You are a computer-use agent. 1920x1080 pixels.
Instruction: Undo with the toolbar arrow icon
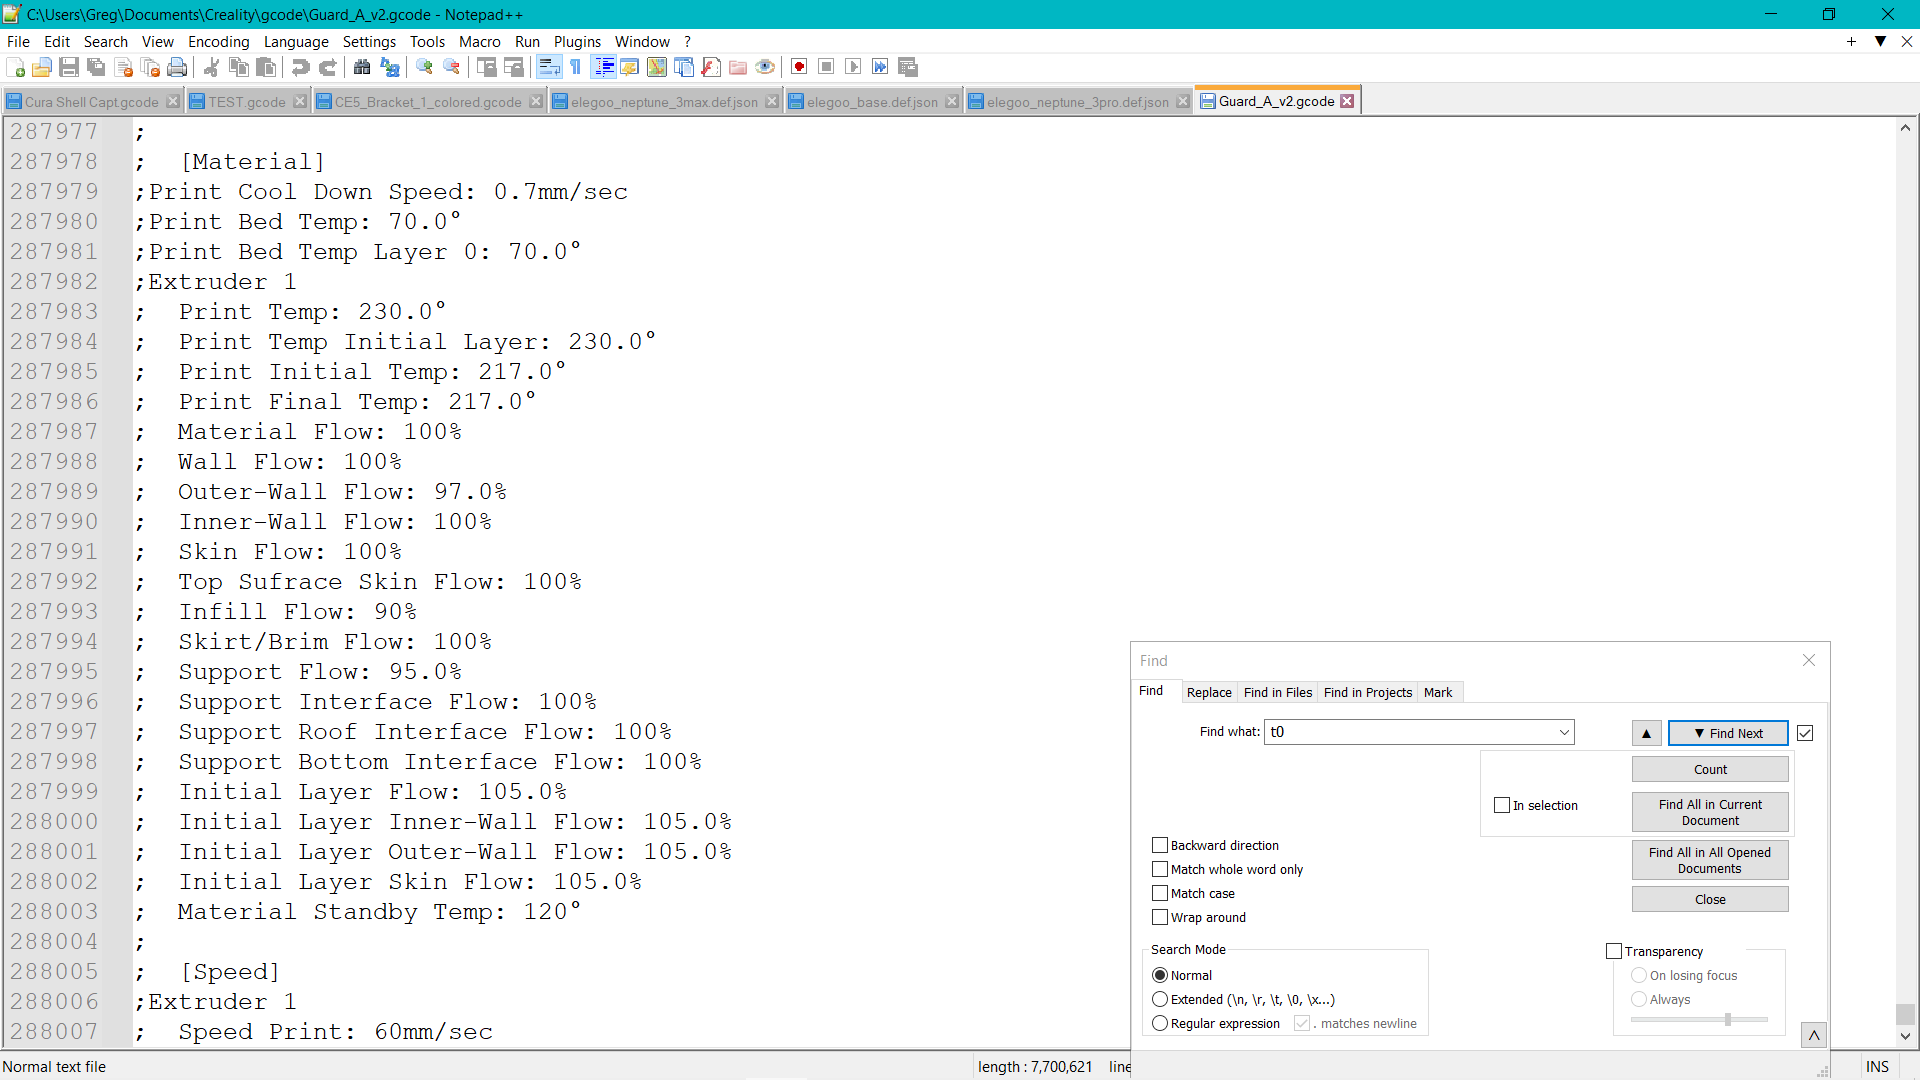click(298, 67)
